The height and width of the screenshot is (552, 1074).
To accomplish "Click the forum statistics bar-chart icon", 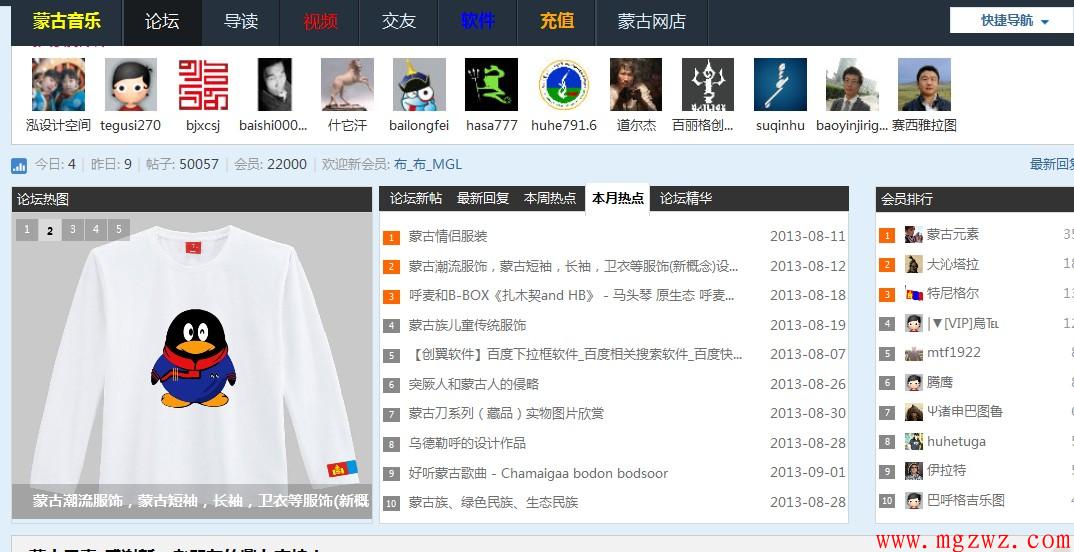I will tap(19, 165).
